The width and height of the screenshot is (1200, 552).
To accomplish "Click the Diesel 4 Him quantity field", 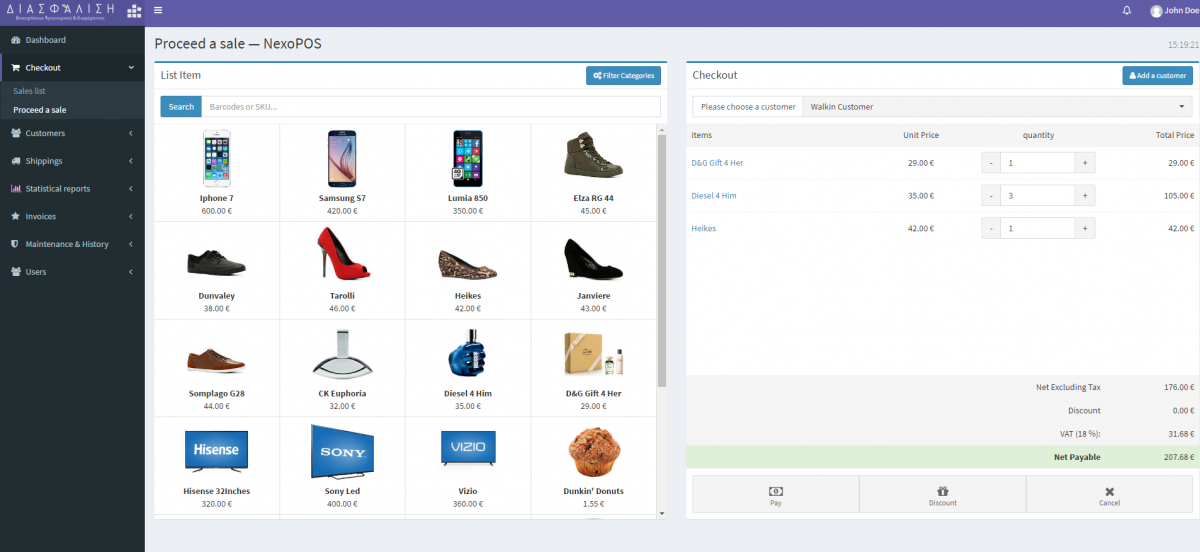I will click(x=1037, y=196).
